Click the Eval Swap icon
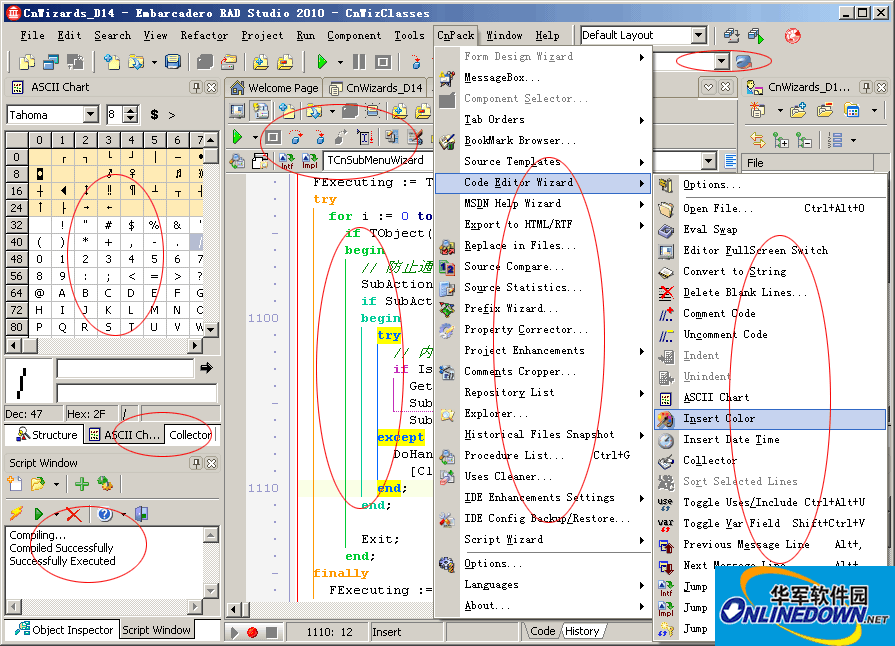Image resolution: width=895 pixels, height=646 pixels. coord(666,230)
